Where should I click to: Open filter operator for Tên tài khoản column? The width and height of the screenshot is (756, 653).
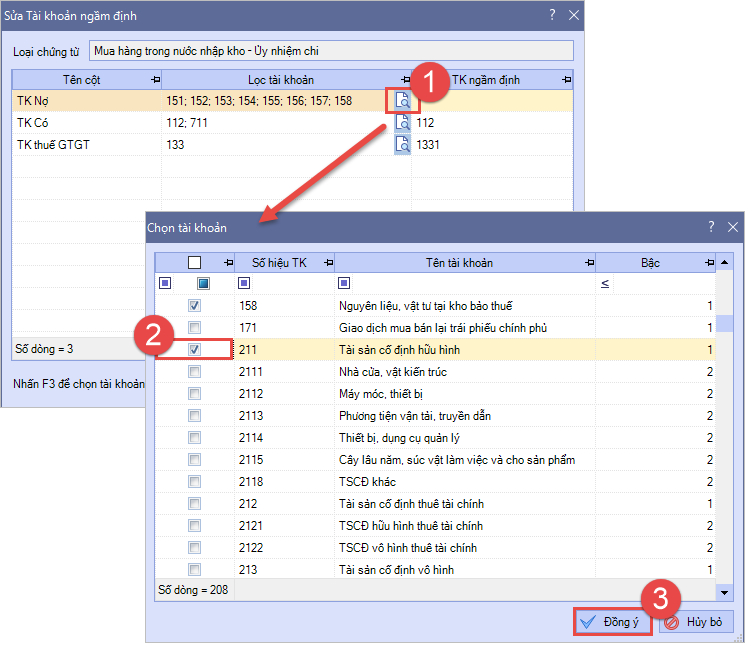344,284
